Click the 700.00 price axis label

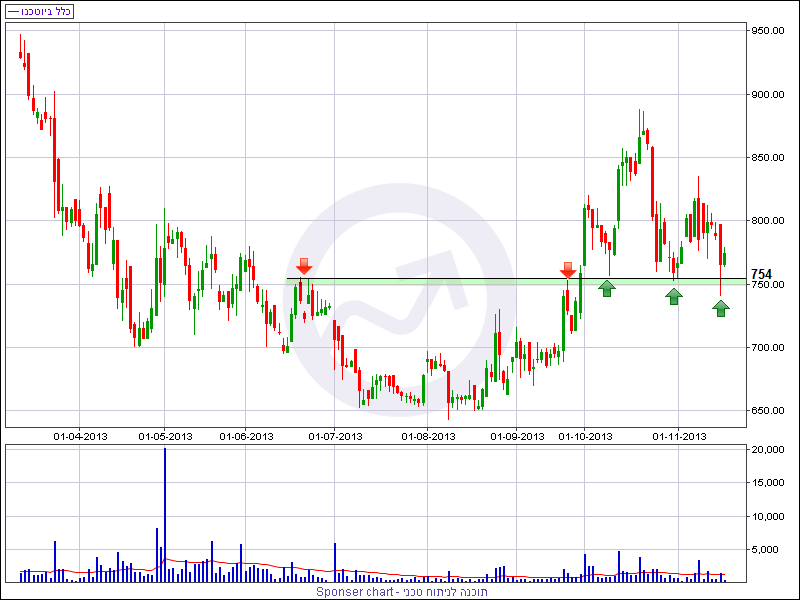click(x=767, y=347)
